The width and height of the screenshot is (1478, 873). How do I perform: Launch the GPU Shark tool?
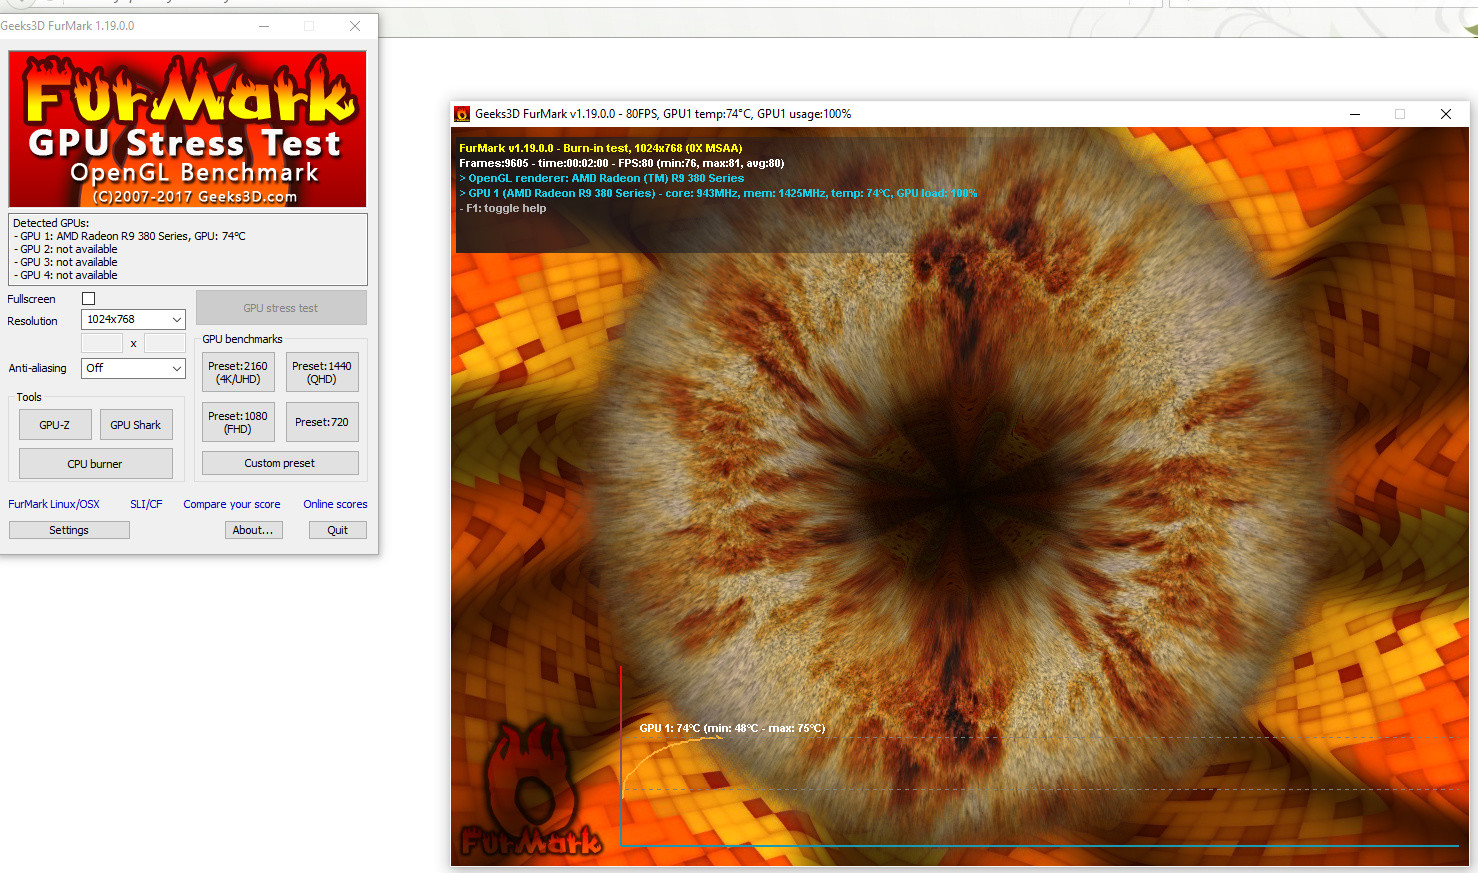point(136,425)
